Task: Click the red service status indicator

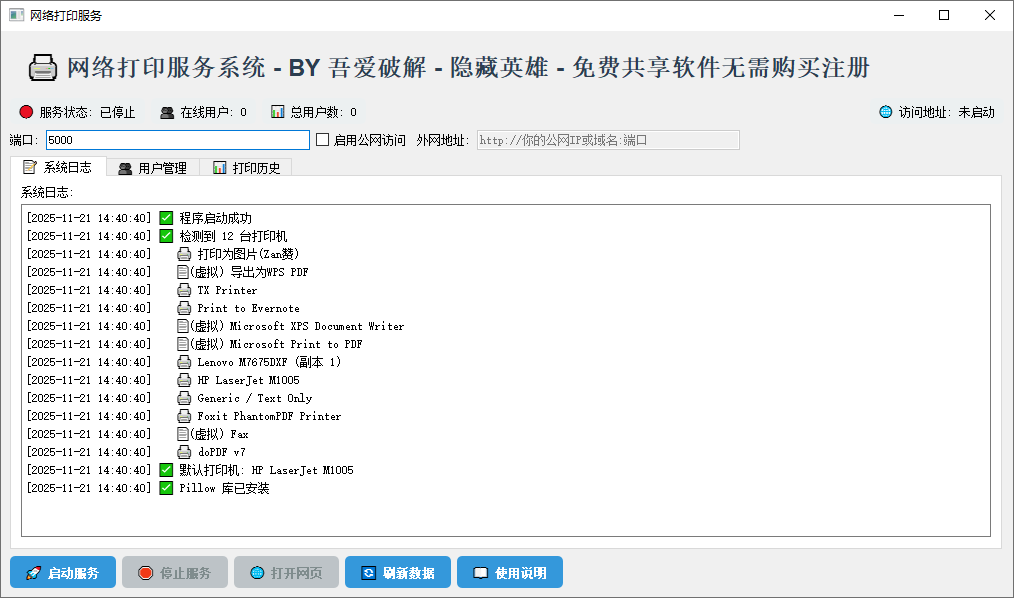Action: 26,112
